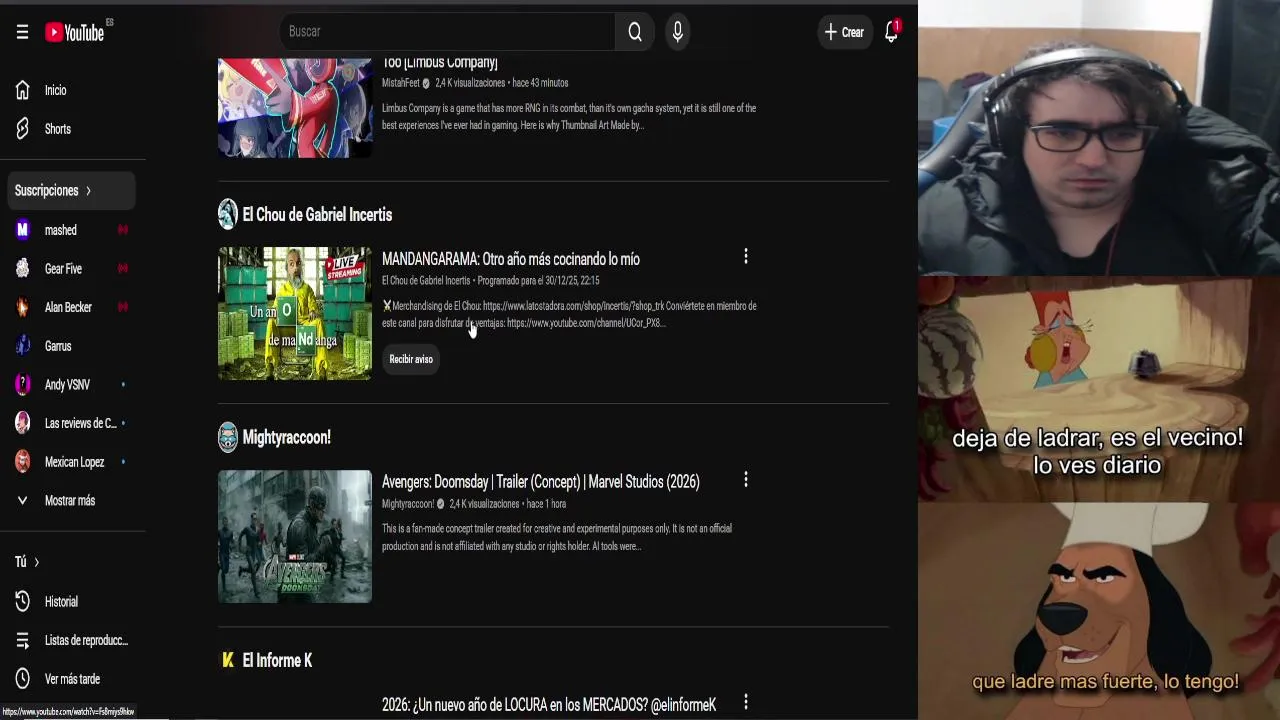Image resolution: width=1280 pixels, height=720 pixels.
Task: Open Avengers: Doomsday trailer thumbnail
Action: [x=295, y=536]
